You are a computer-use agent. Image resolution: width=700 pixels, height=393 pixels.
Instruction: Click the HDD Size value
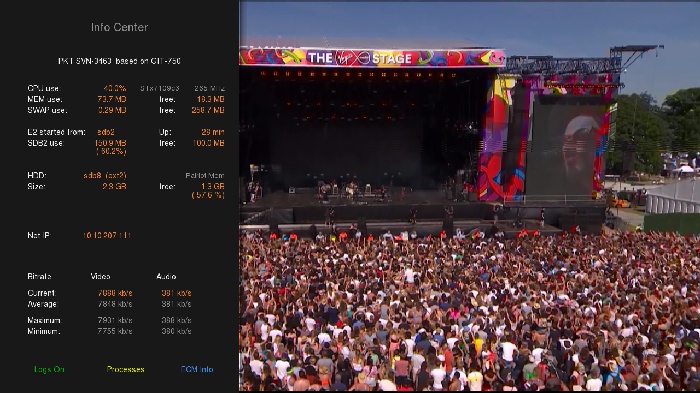[x=114, y=186]
